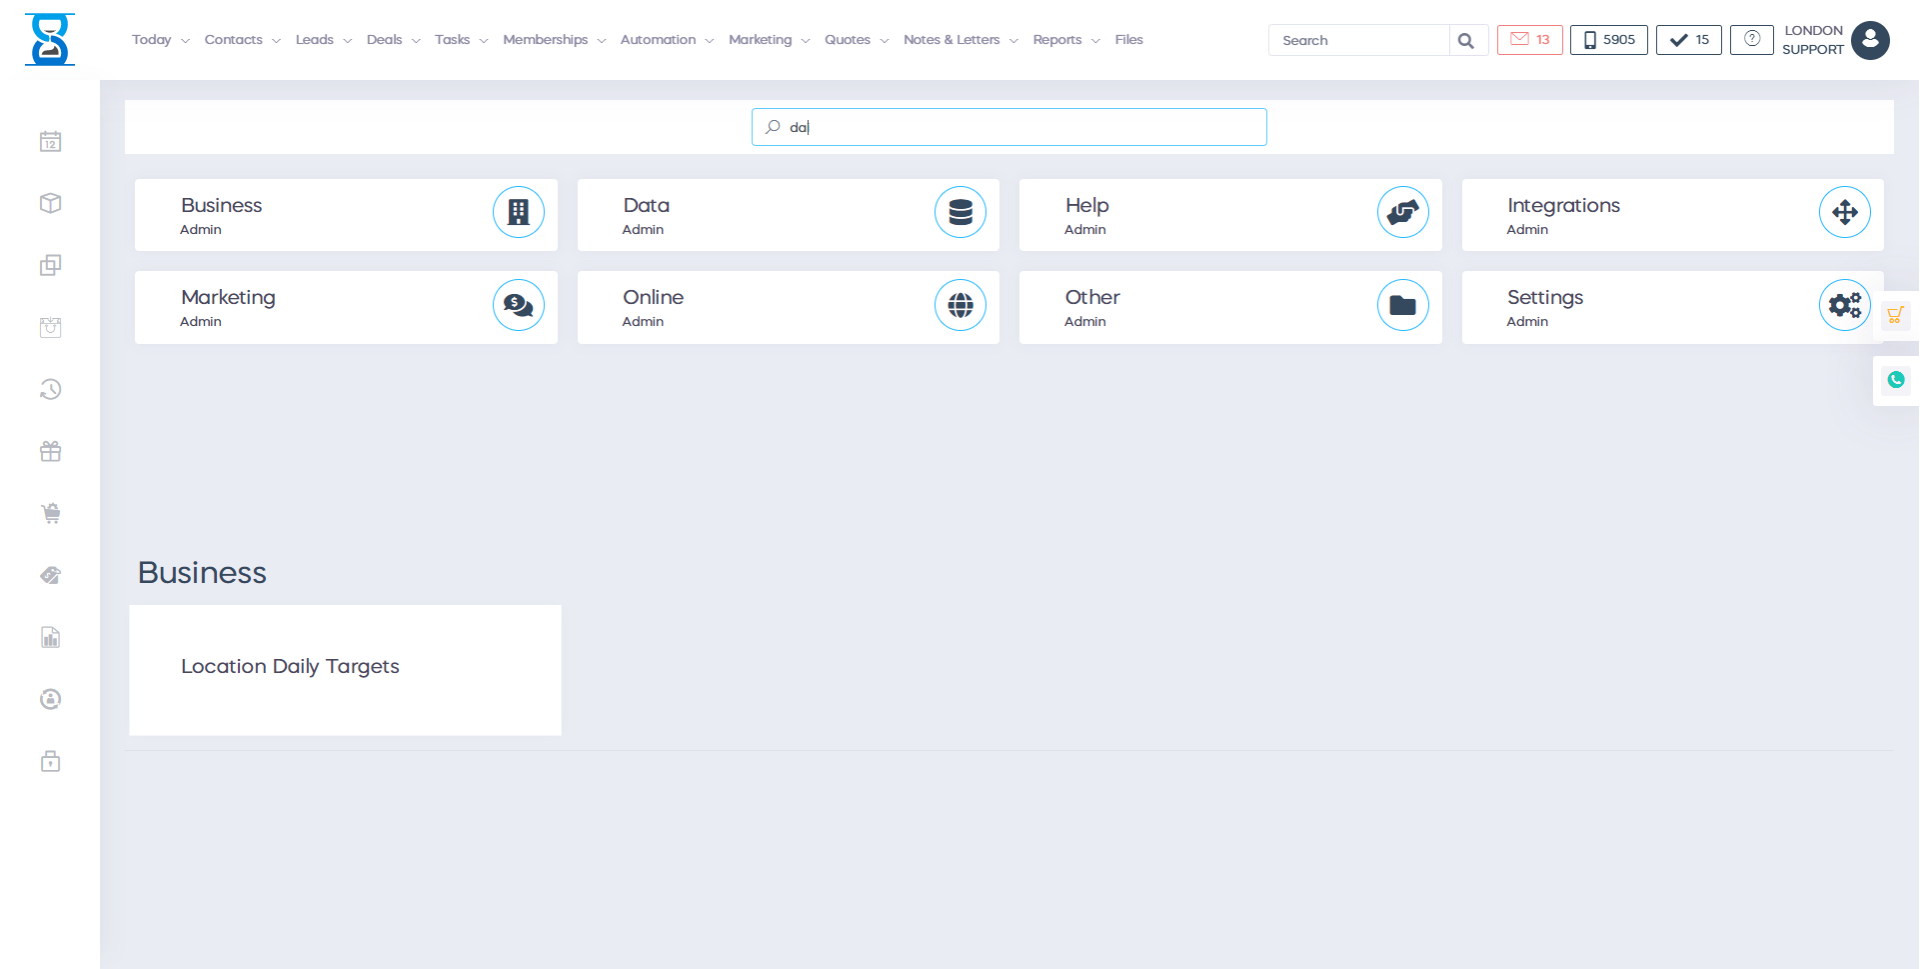Expand the Automation dropdown menu

click(666, 40)
